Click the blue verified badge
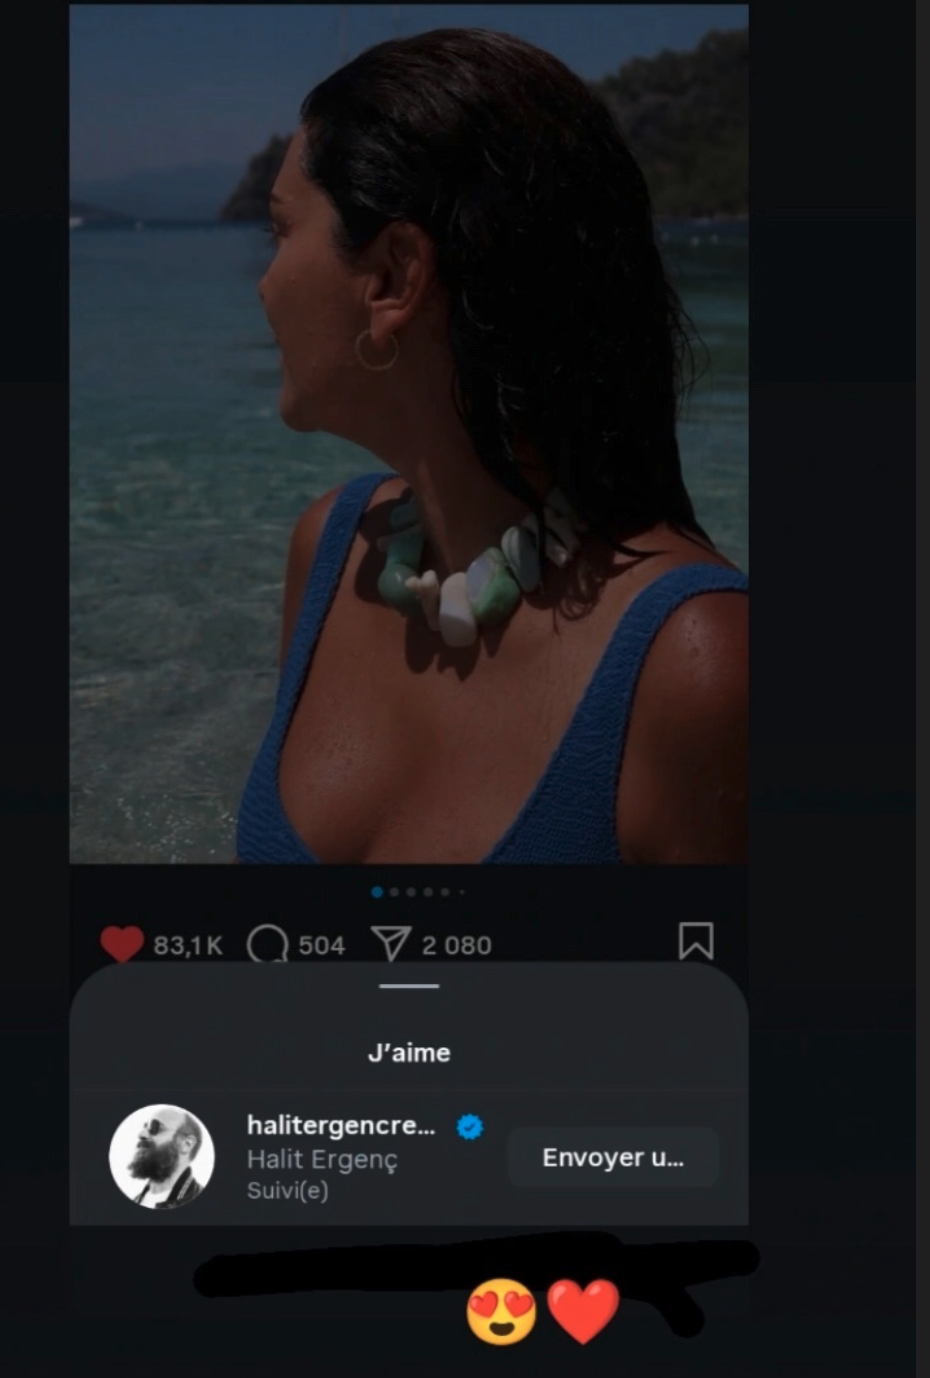This screenshot has width=930, height=1378. click(470, 1127)
